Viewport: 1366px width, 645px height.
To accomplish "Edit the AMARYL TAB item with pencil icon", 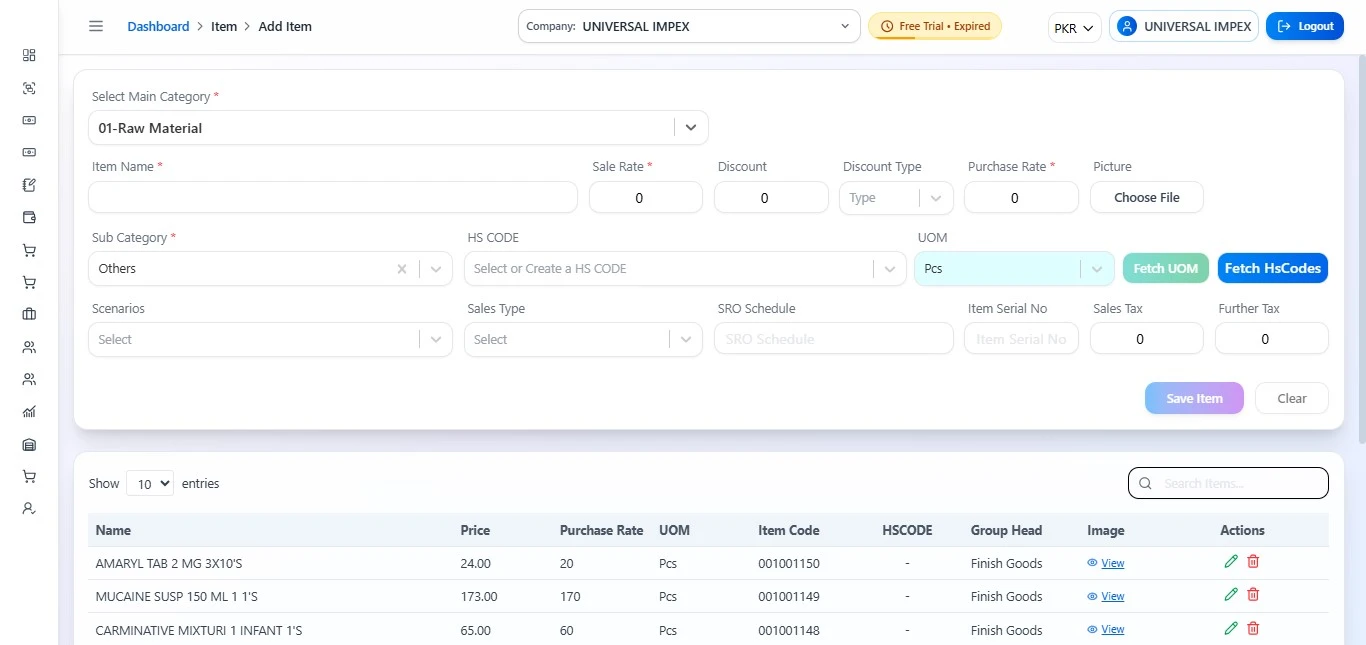I will click(1230, 561).
